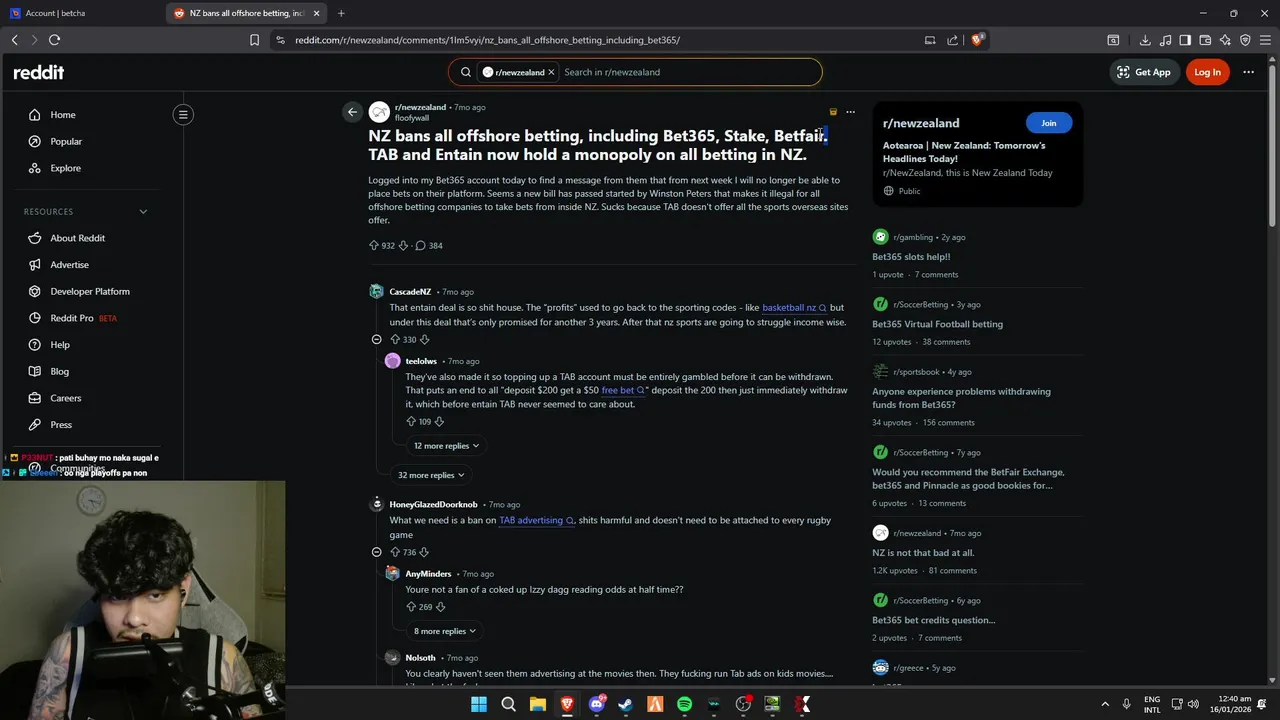Toggle the browser sidebar panel
This screenshot has width=1280, height=720.
tap(1185, 40)
